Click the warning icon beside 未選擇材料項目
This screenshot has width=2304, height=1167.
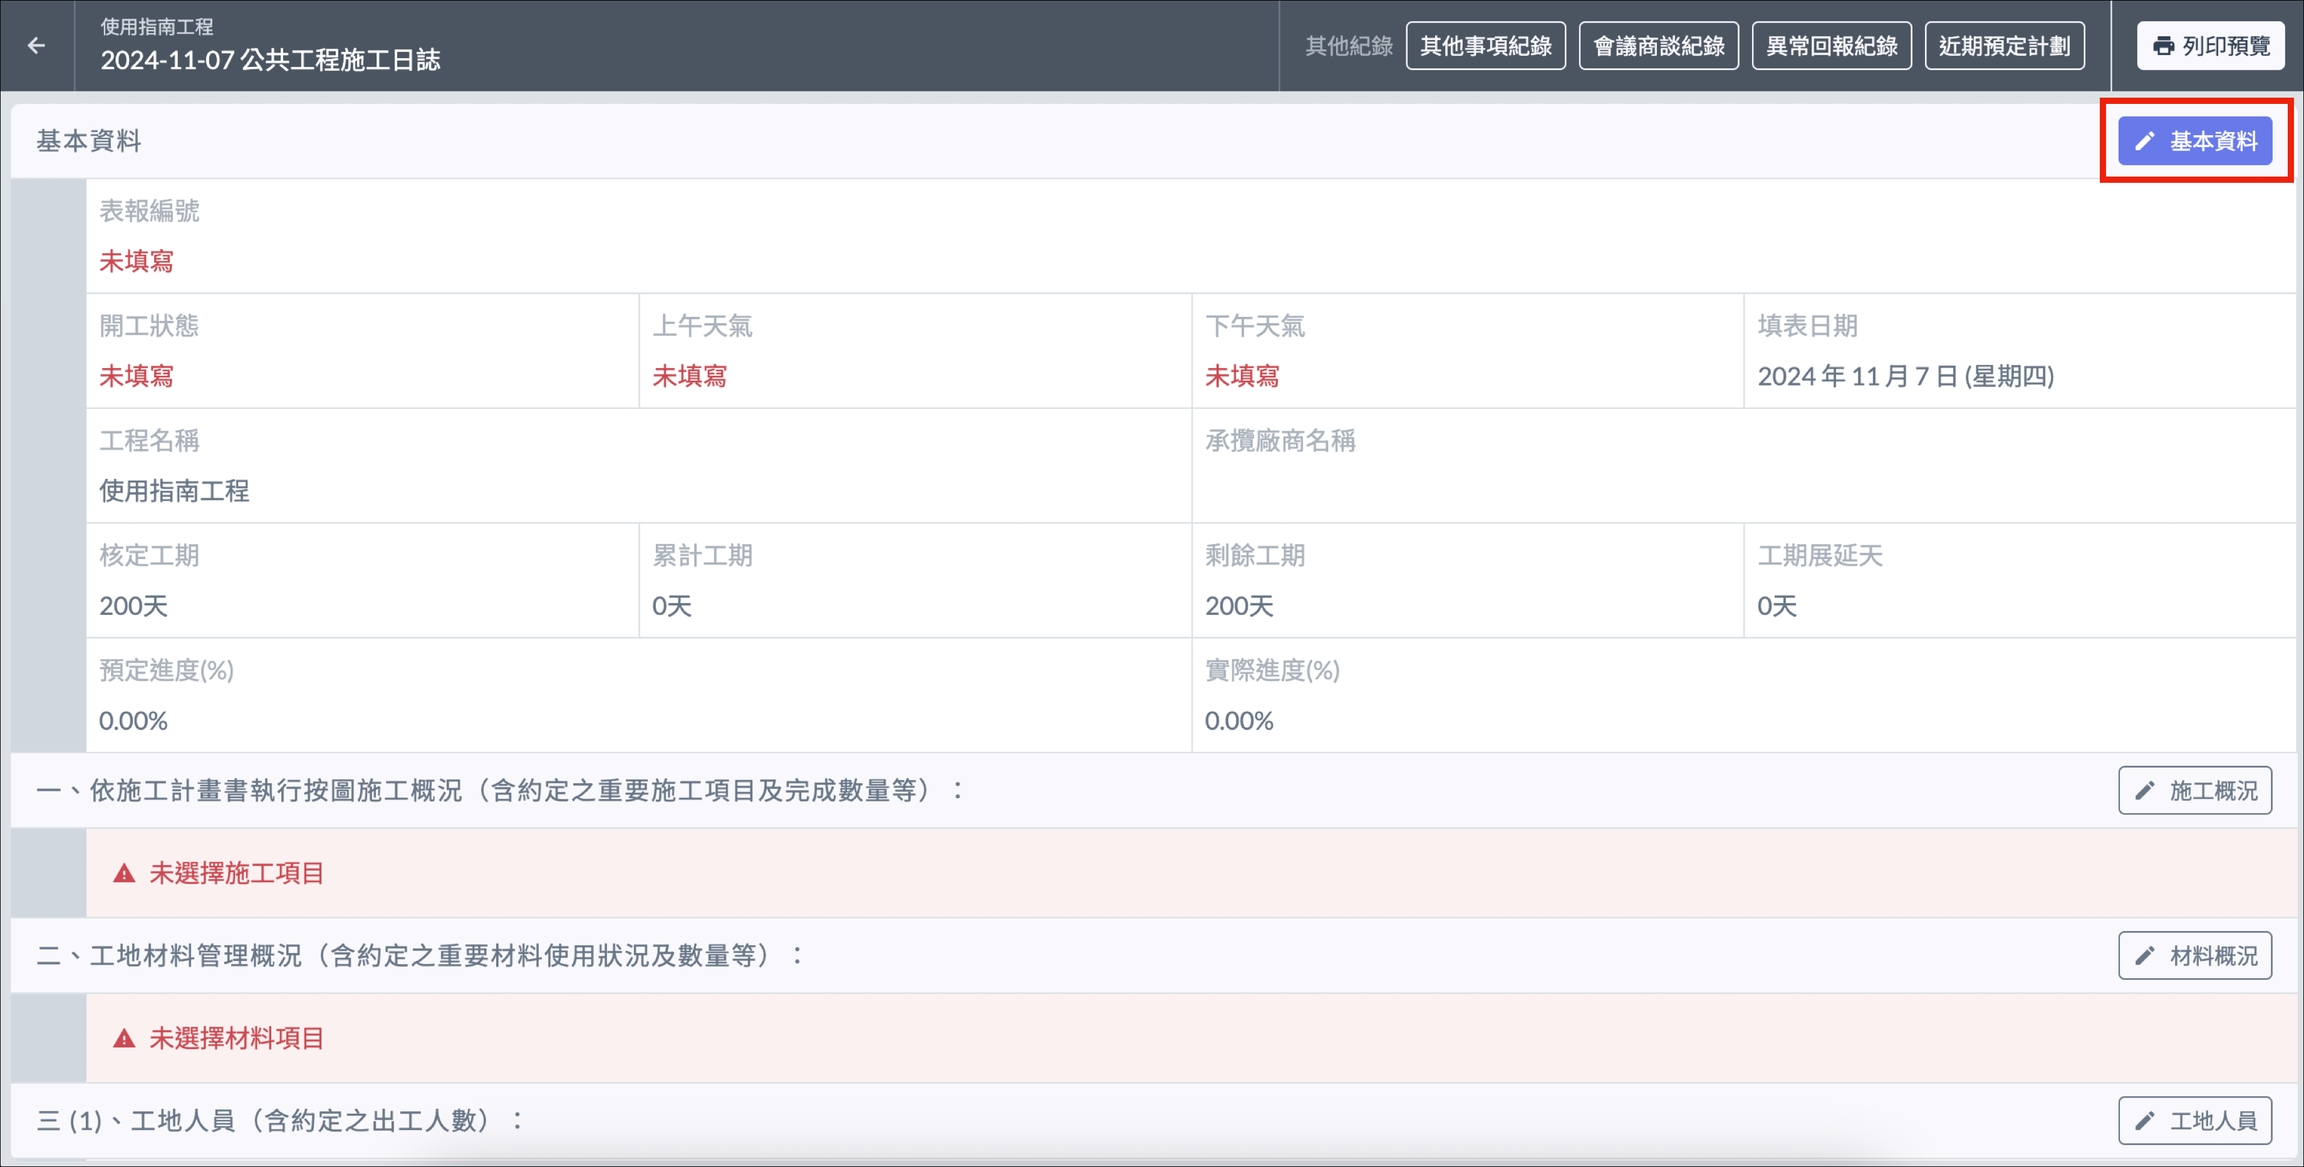point(124,1038)
